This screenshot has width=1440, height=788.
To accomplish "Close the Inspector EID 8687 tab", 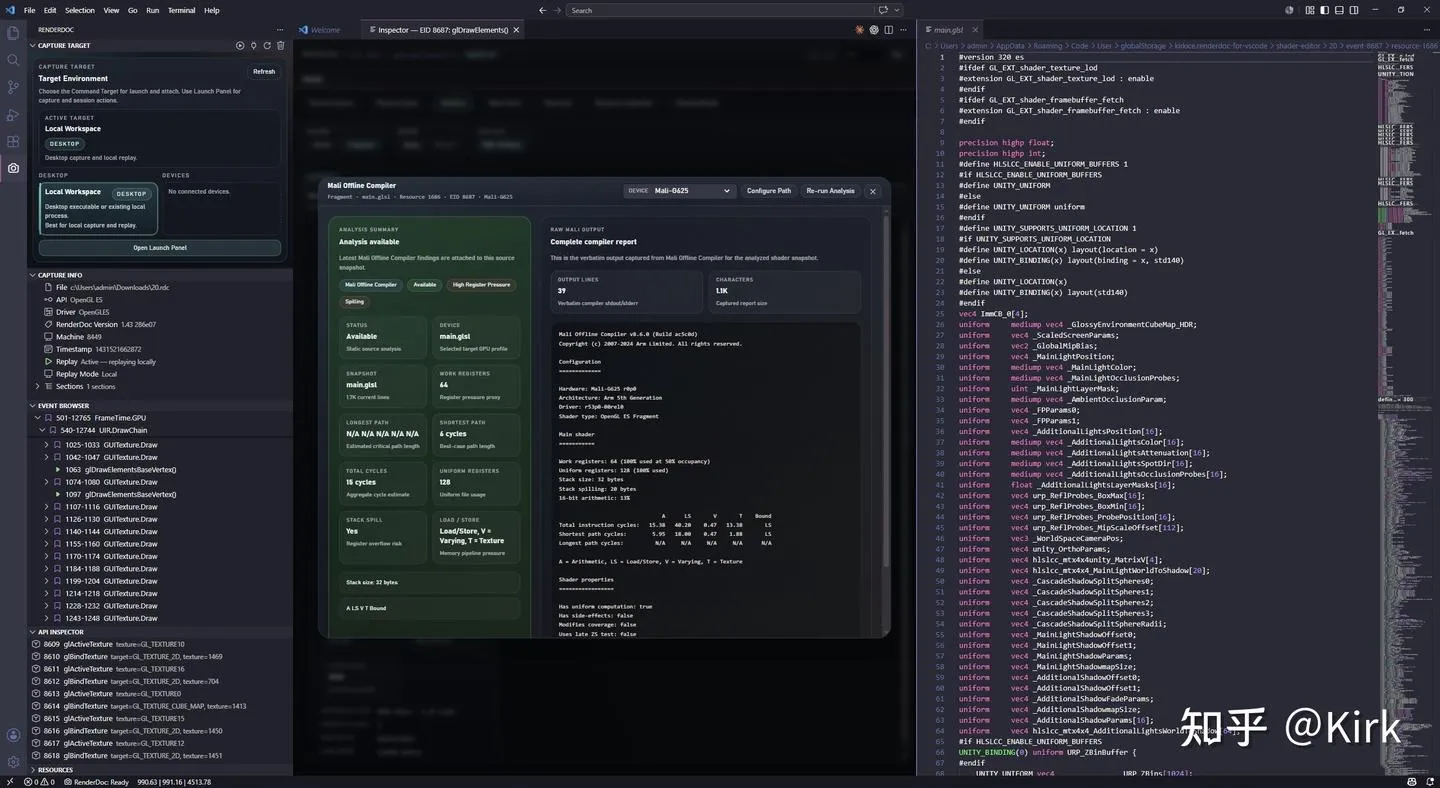I will click(x=516, y=30).
